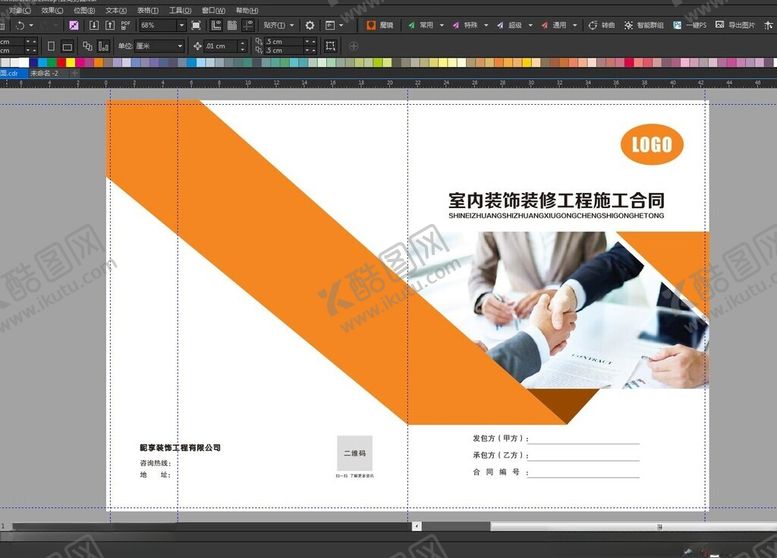Open the 贴齐 snap-to dropdown
This screenshot has height=558, width=777.
pos(278,25)
